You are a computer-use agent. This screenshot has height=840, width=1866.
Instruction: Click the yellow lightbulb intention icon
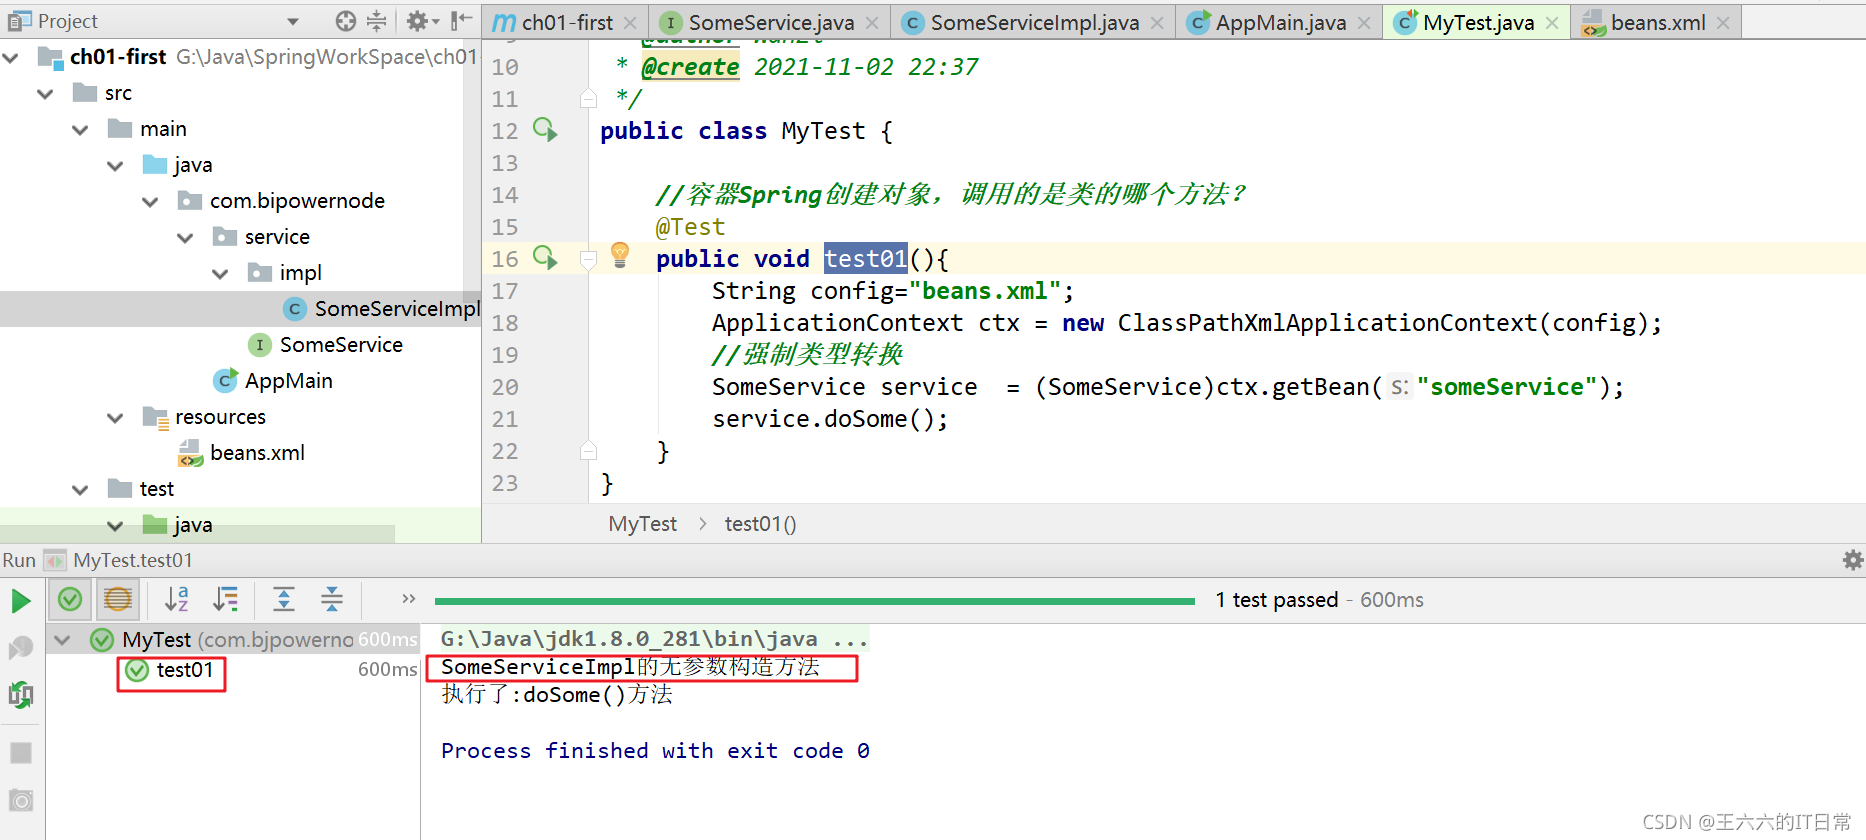coord(620,255)
